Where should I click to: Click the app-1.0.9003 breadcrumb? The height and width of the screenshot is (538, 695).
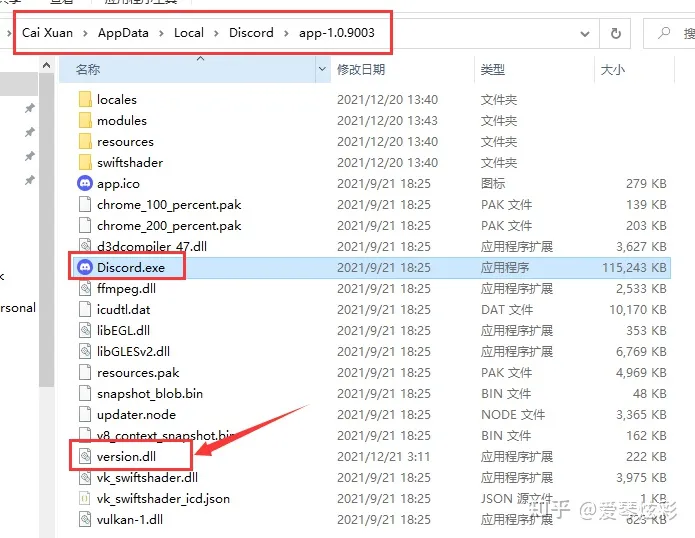coord(337,33)
